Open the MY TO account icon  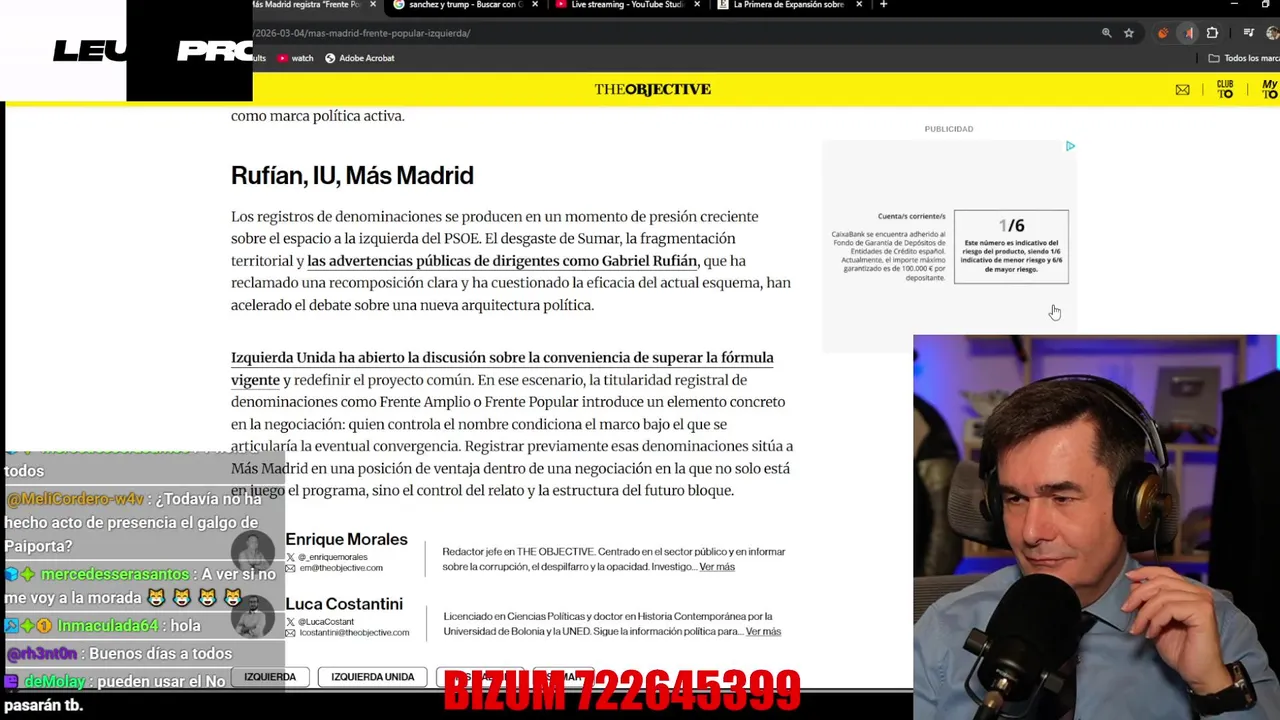click(x=1270, y=89)
